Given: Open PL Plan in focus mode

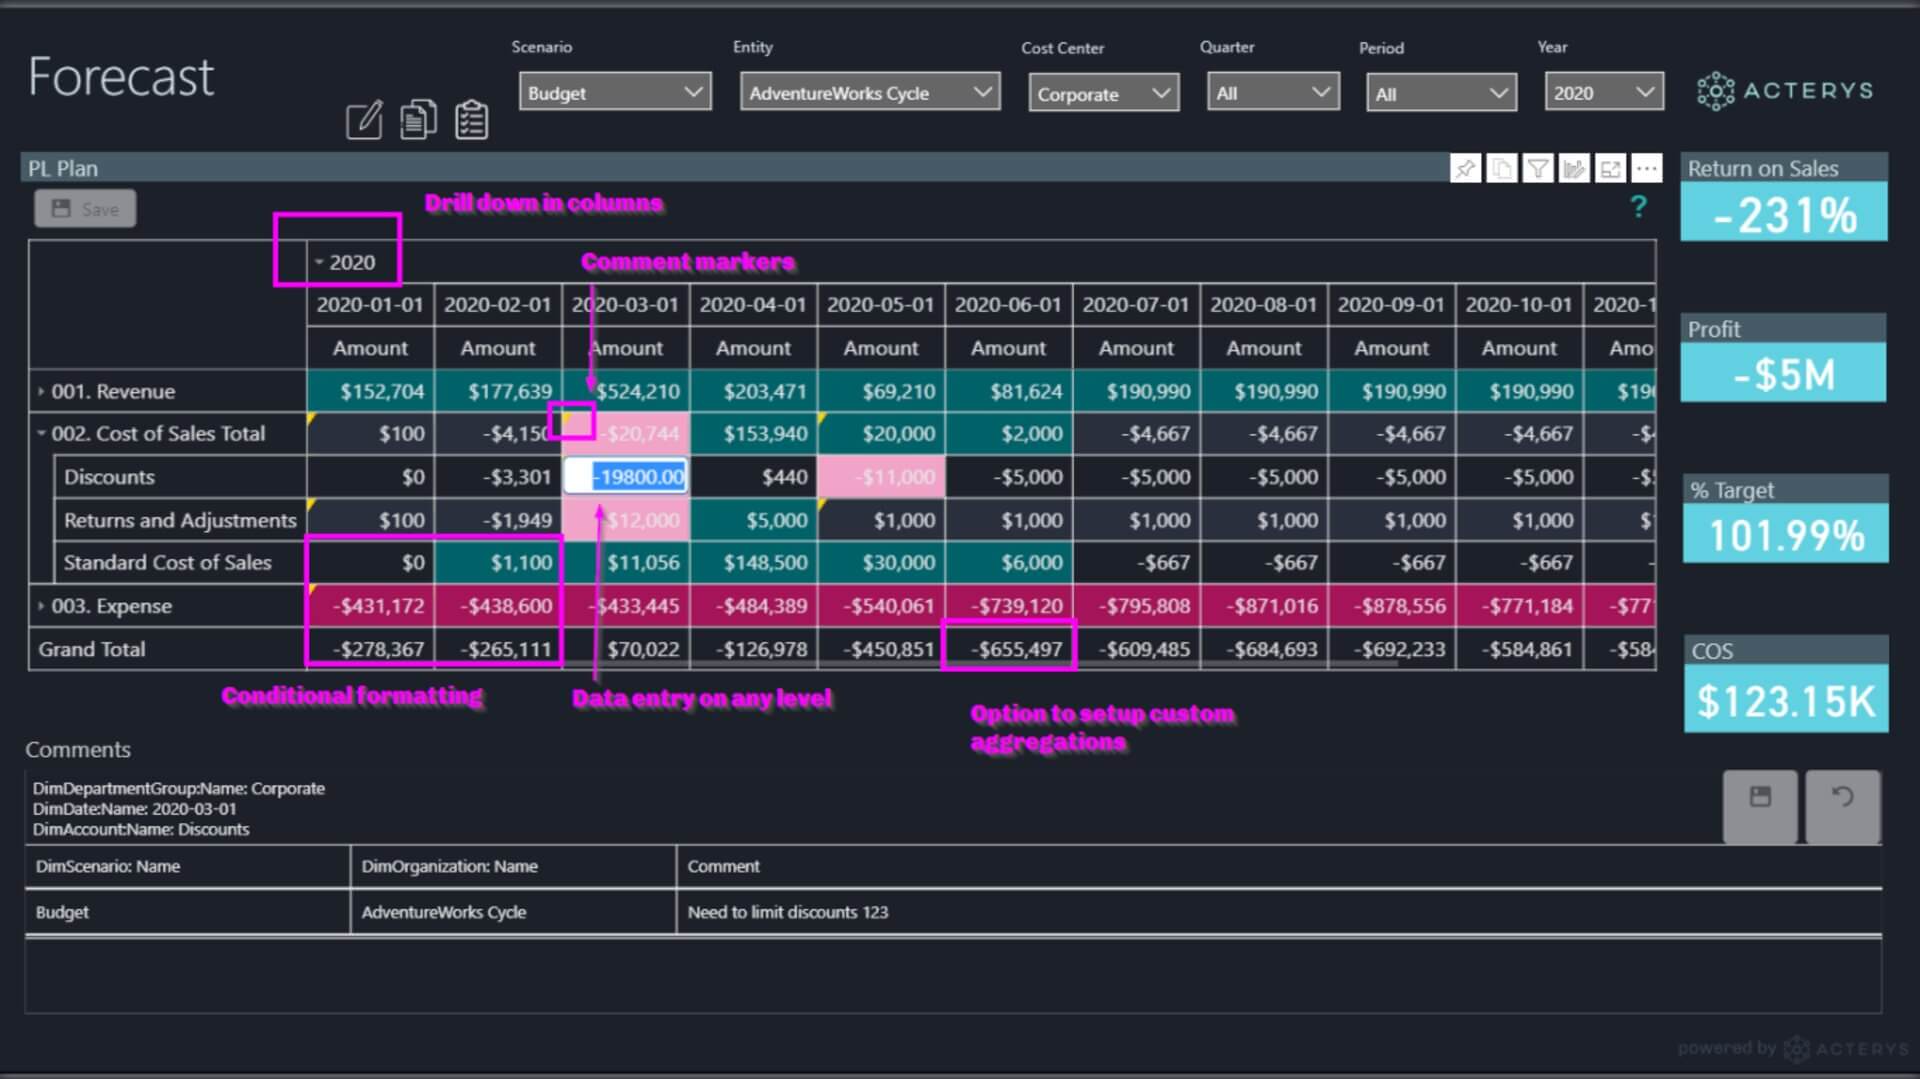Looking at the screenshot, I should (1610, 168).
